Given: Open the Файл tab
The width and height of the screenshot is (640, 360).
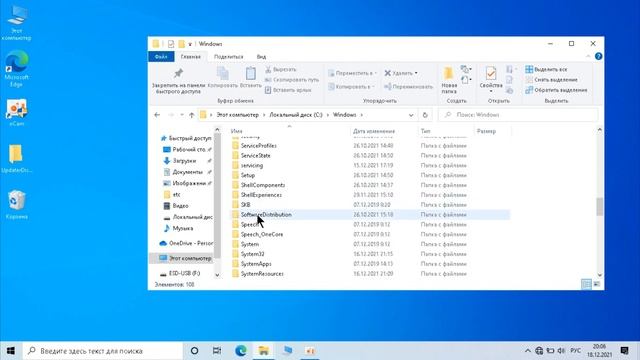Looking at the screenshot, I should (161, 57).
